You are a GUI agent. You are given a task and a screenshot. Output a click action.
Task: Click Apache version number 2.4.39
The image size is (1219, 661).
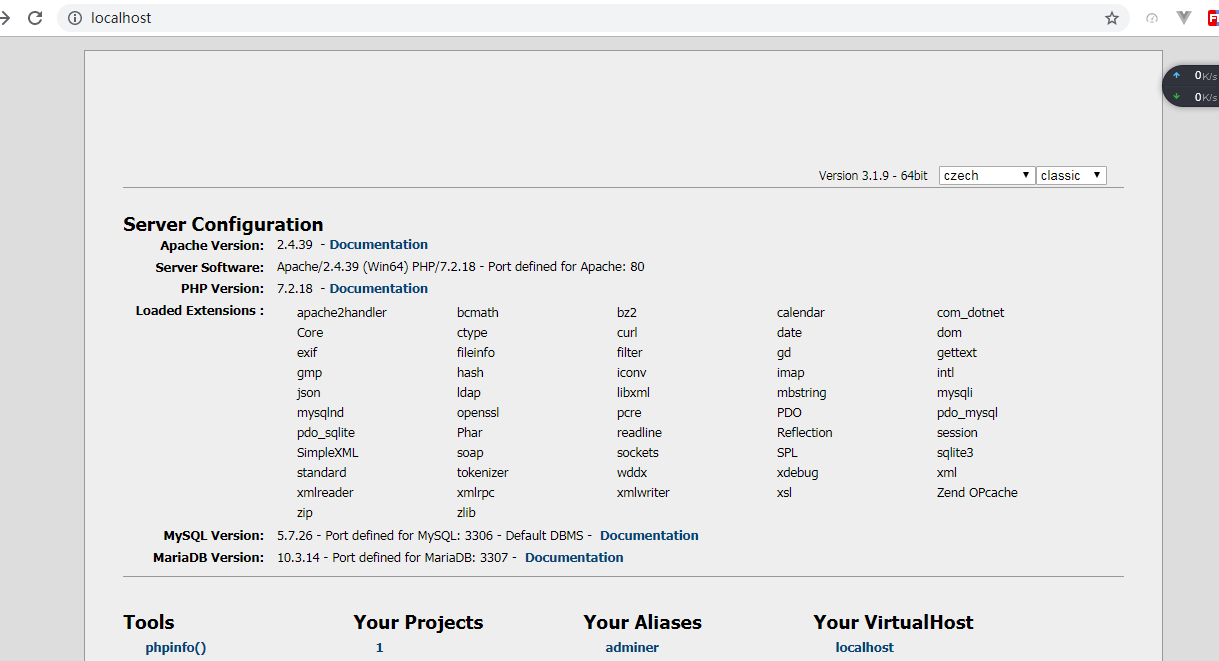coord(295,245)
